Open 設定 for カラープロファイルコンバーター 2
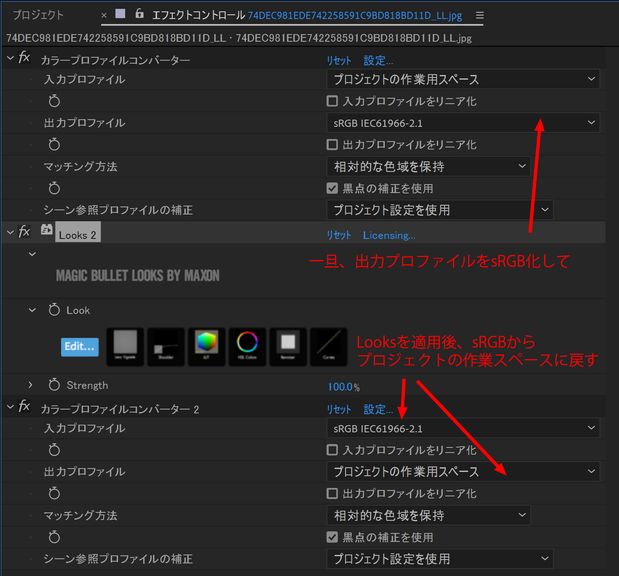The height and width of the screenshot is (576, 619). [x=378, y=409]
